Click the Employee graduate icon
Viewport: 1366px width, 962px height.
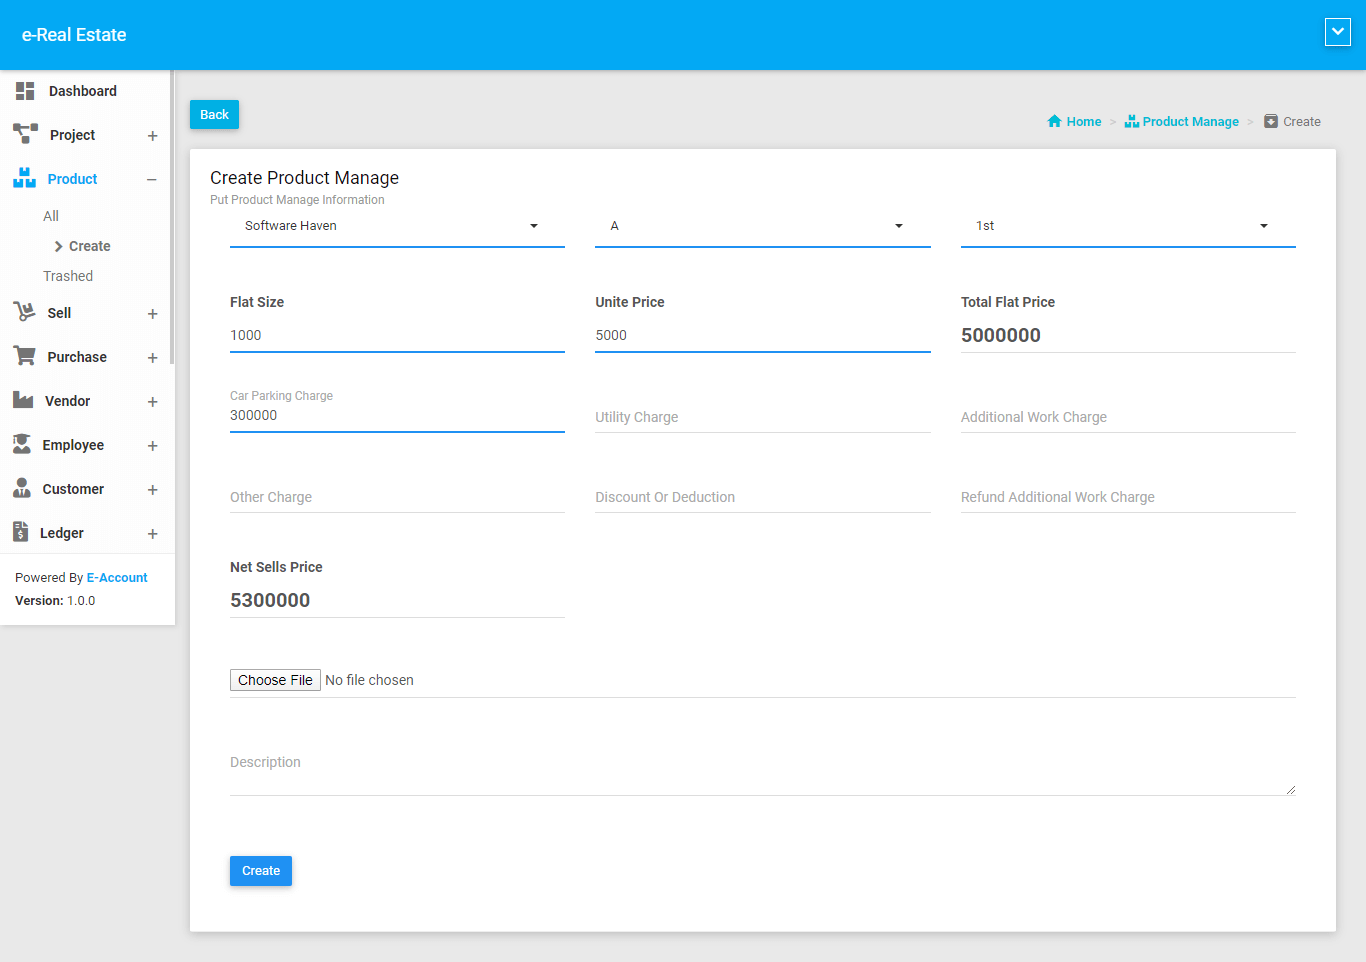point(22,444)
